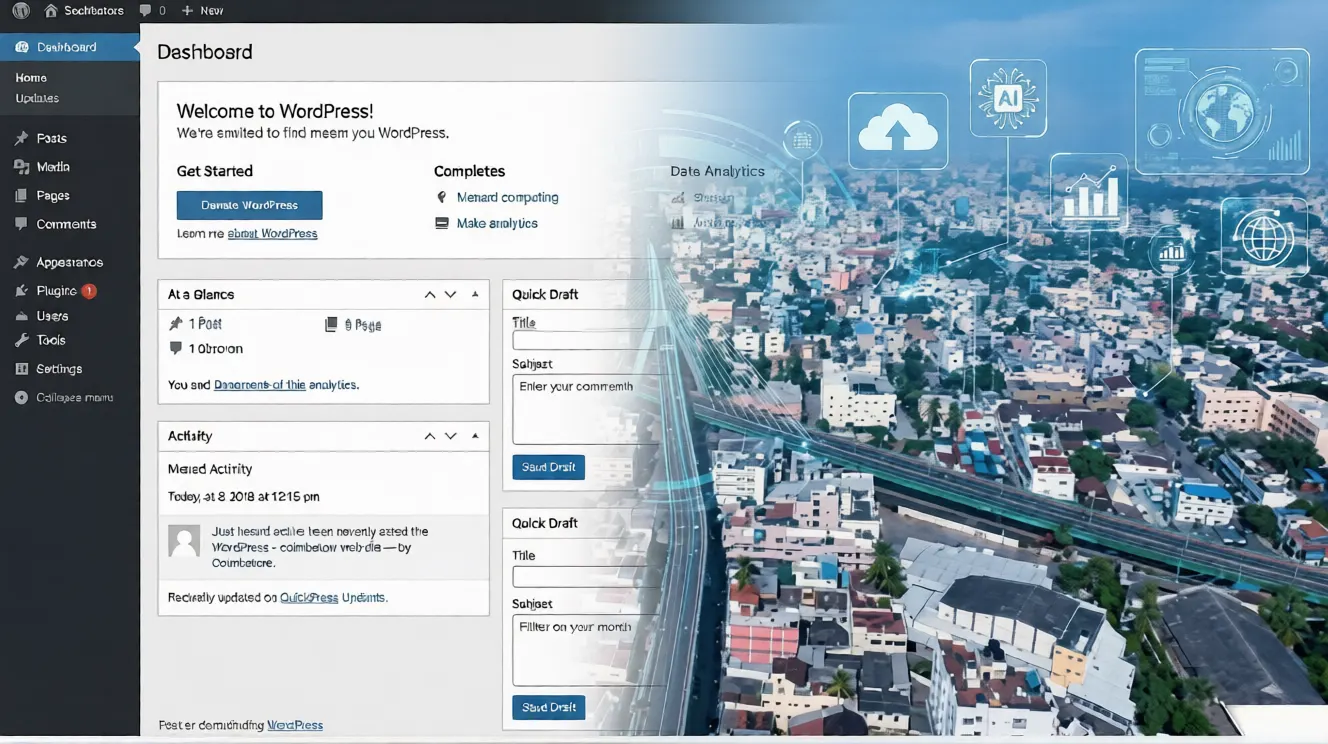Click the site name in admin bar
1328x744 pixels.
click(94, 11)
